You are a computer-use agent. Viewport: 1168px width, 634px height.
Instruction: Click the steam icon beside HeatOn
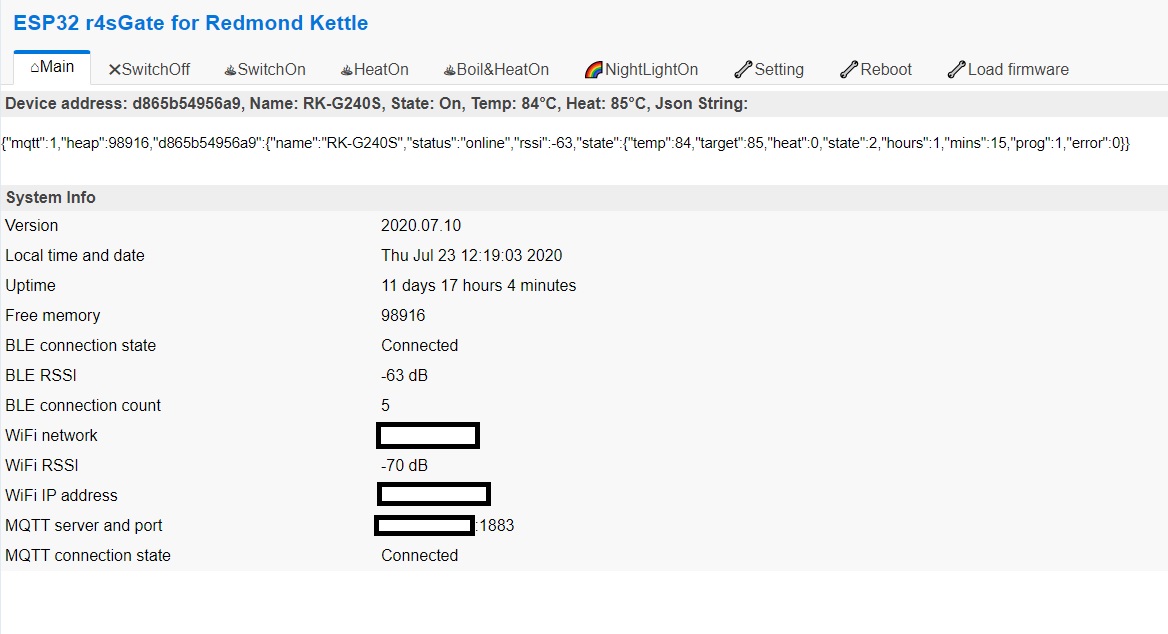(346, 70)
